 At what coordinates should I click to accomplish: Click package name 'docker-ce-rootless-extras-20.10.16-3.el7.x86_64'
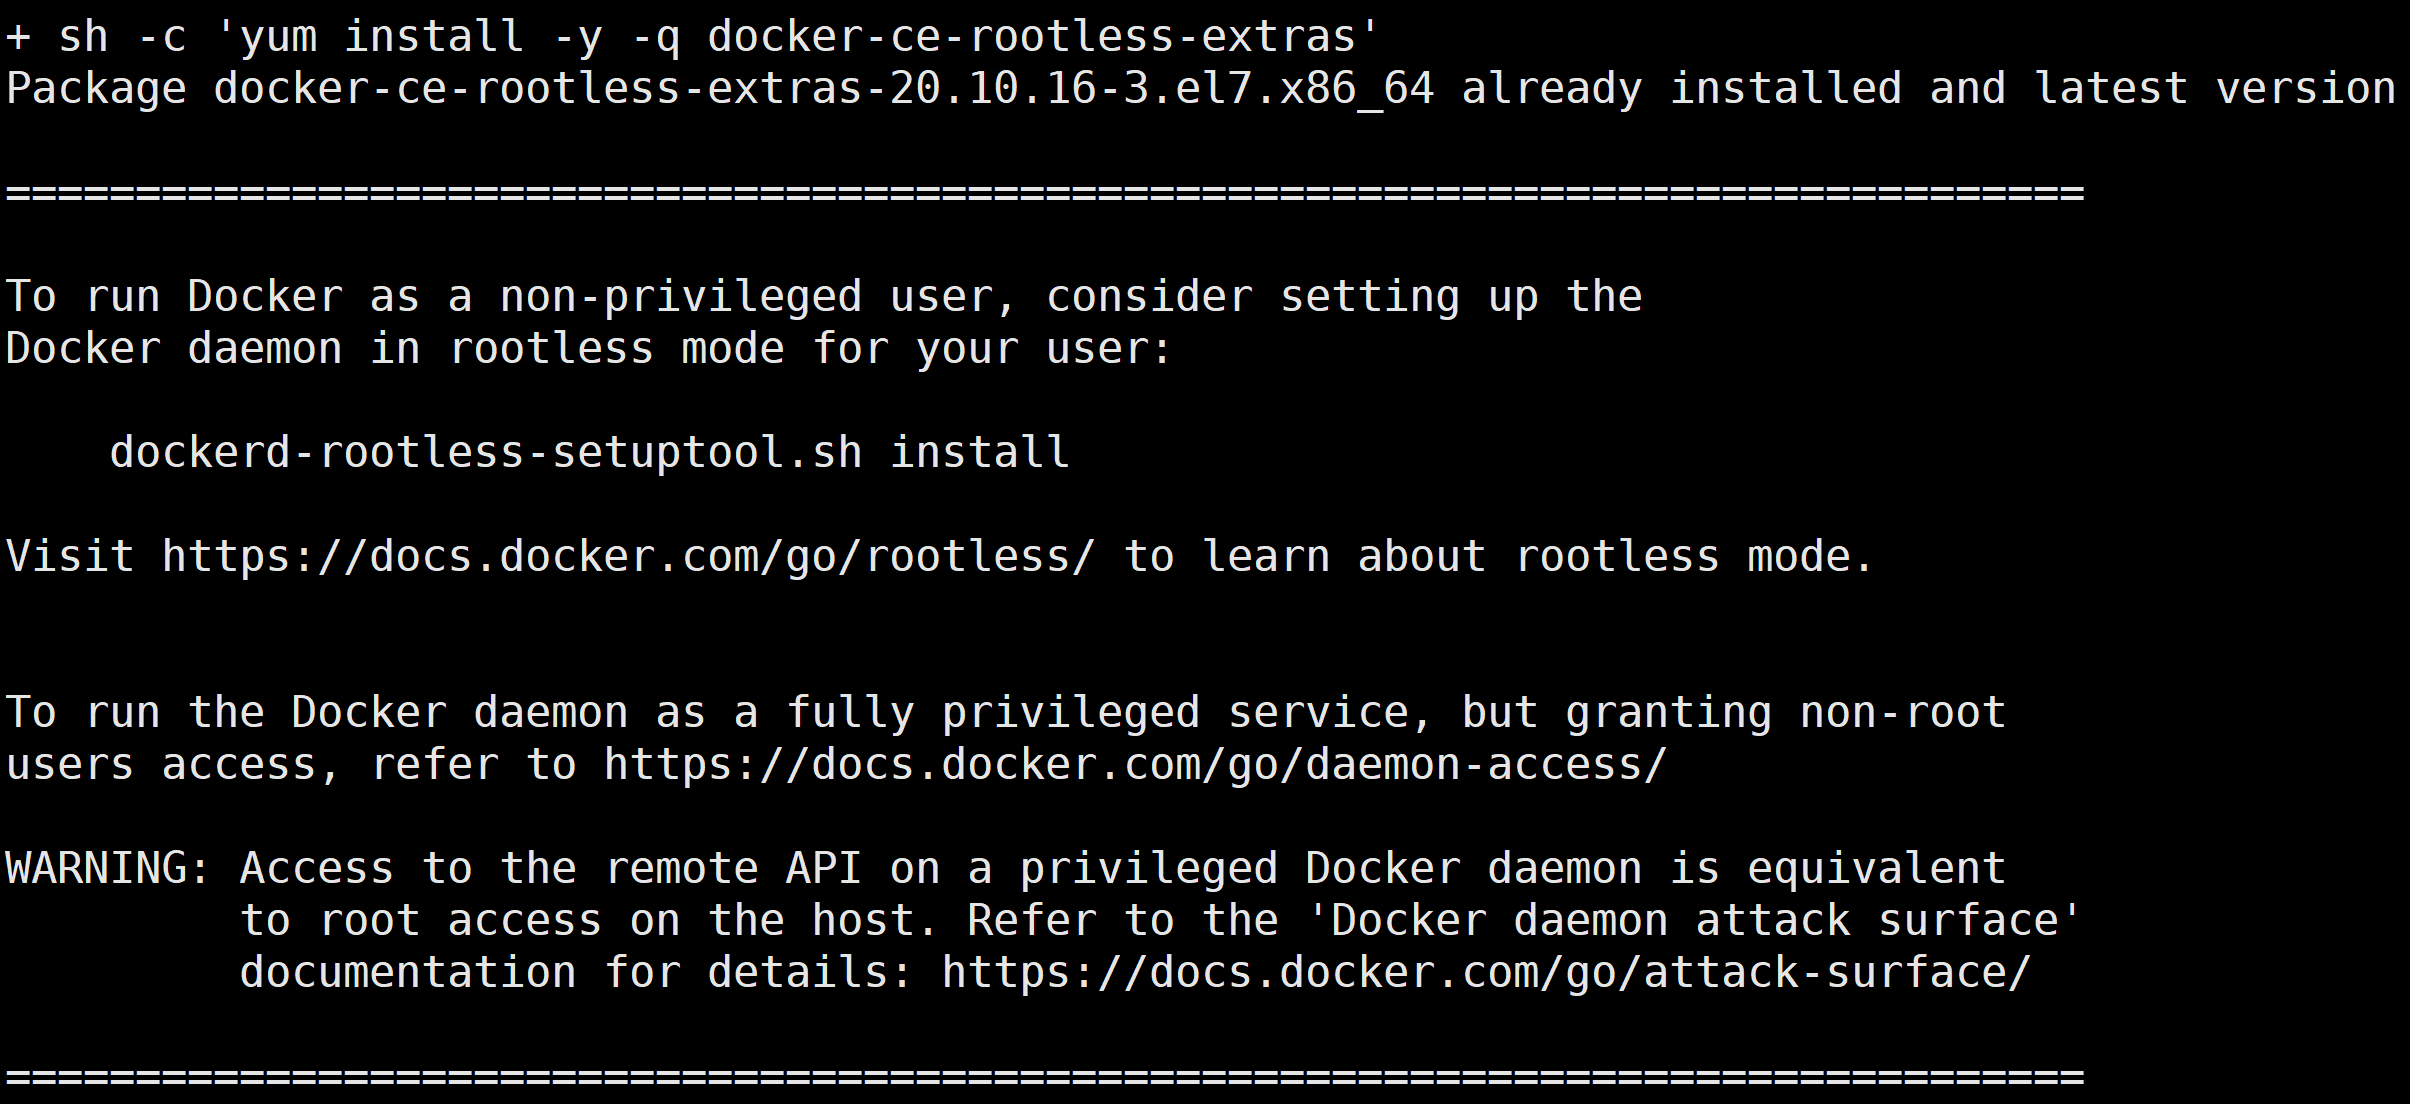[824, 89]
